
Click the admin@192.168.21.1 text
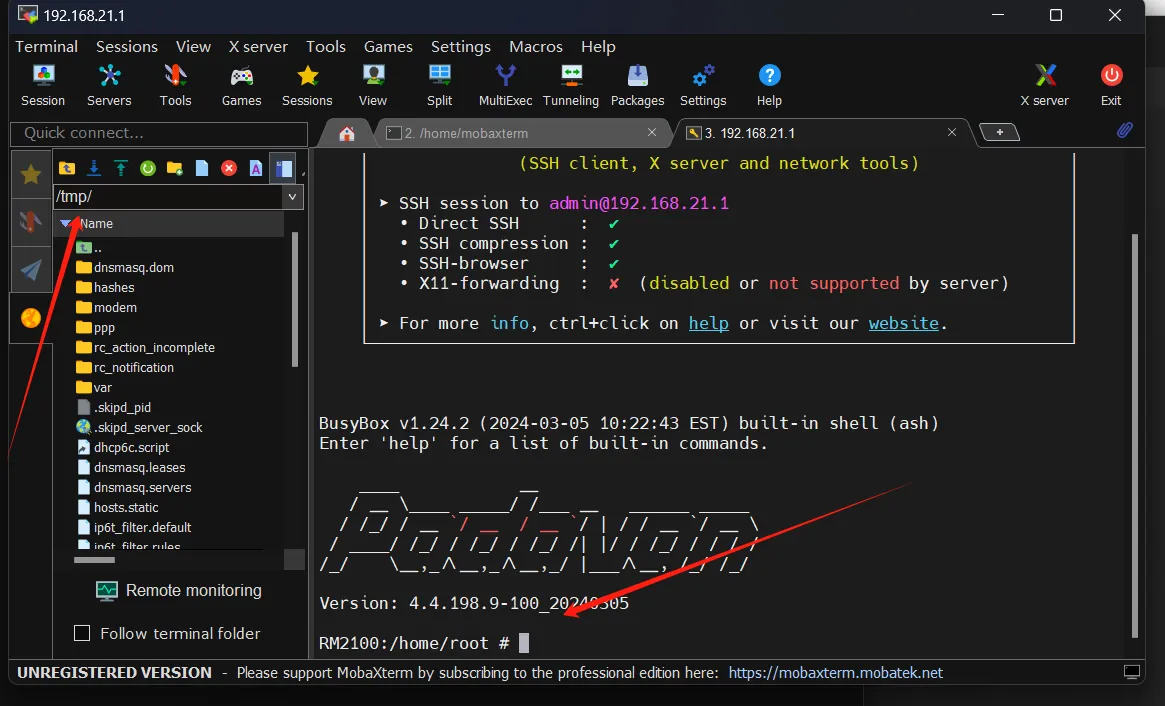639,203
